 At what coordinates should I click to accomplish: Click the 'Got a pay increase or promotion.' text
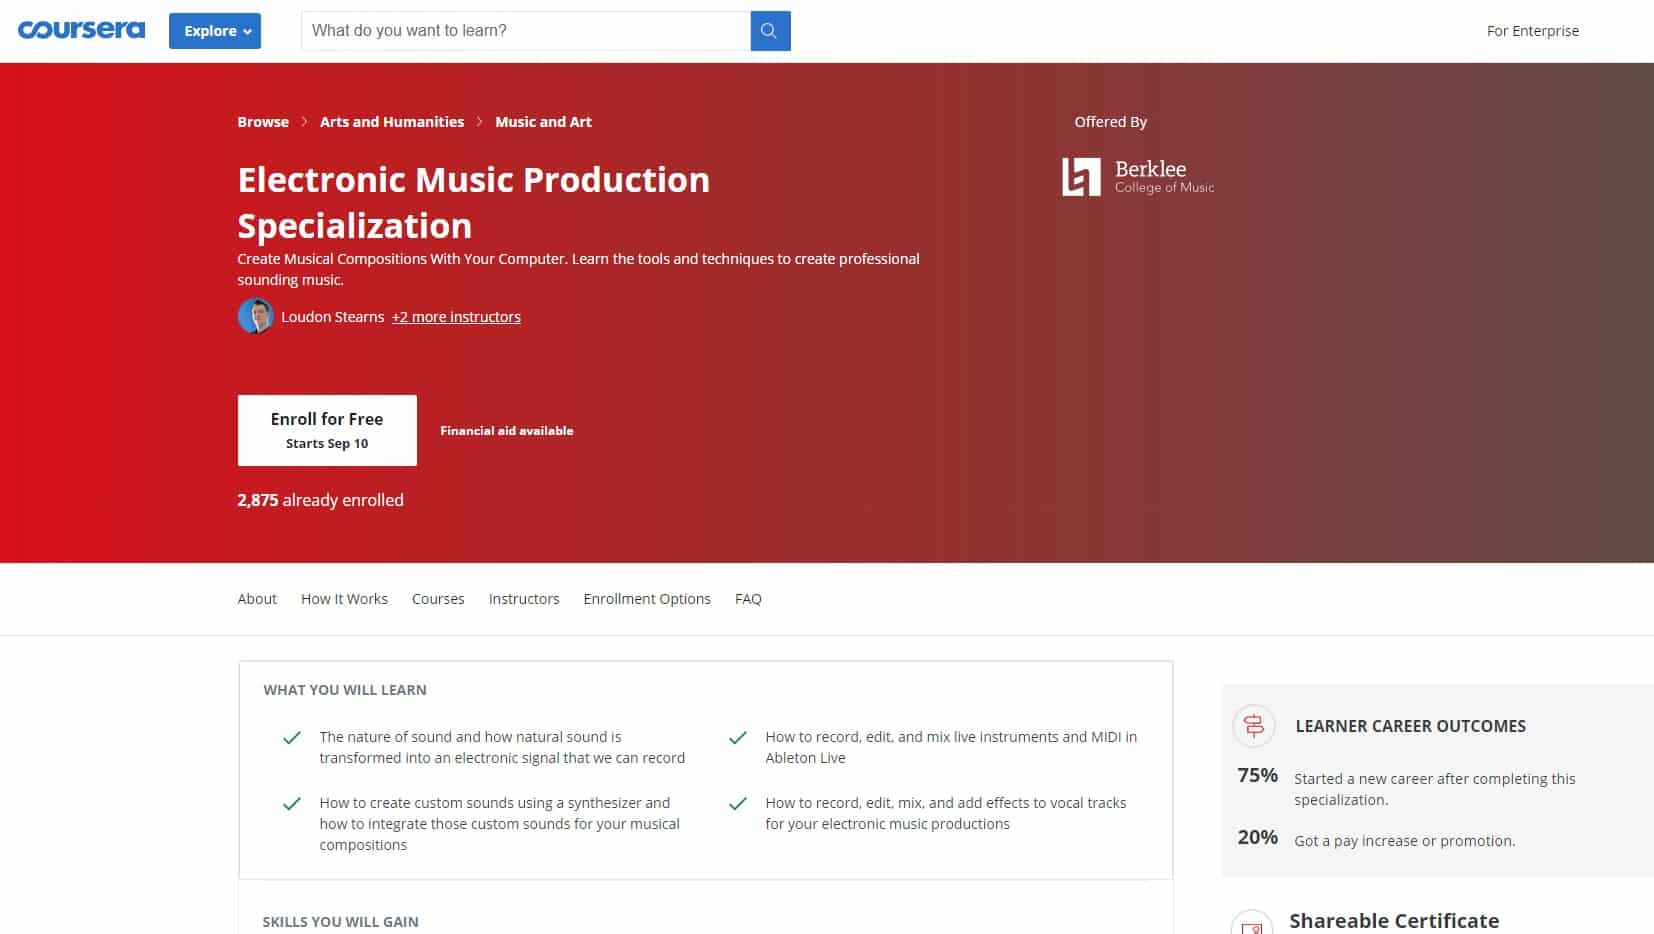click(x=1405, y=841)
